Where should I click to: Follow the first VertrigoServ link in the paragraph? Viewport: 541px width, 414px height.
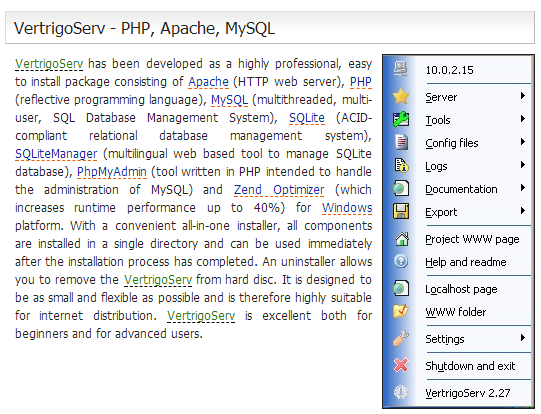pos(49,64)
